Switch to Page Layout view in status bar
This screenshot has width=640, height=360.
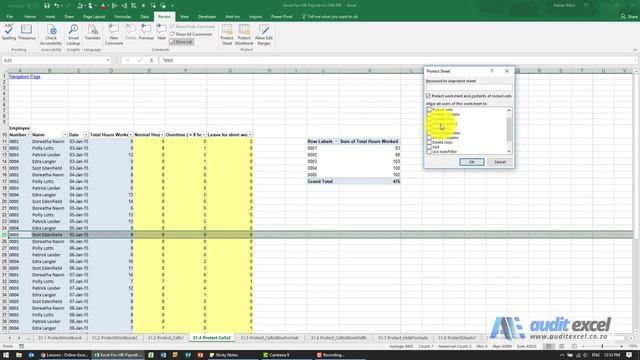562,346
